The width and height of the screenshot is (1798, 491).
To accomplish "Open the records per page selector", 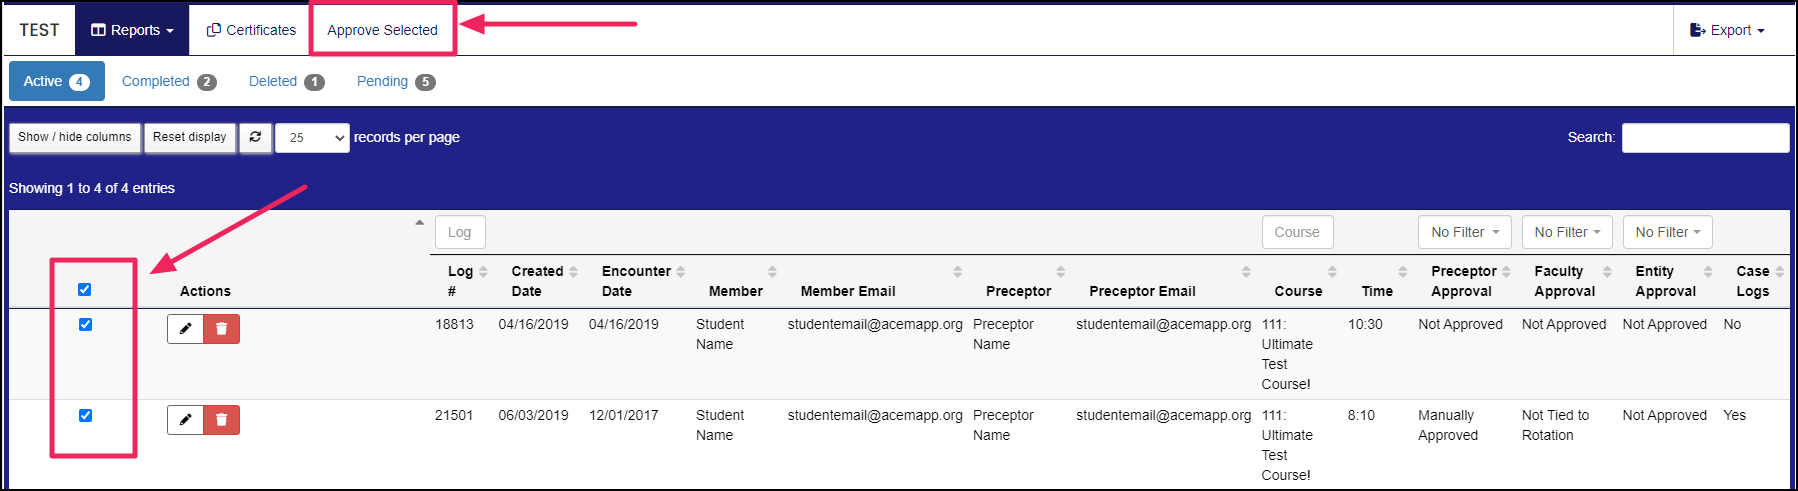I will 312,138.
